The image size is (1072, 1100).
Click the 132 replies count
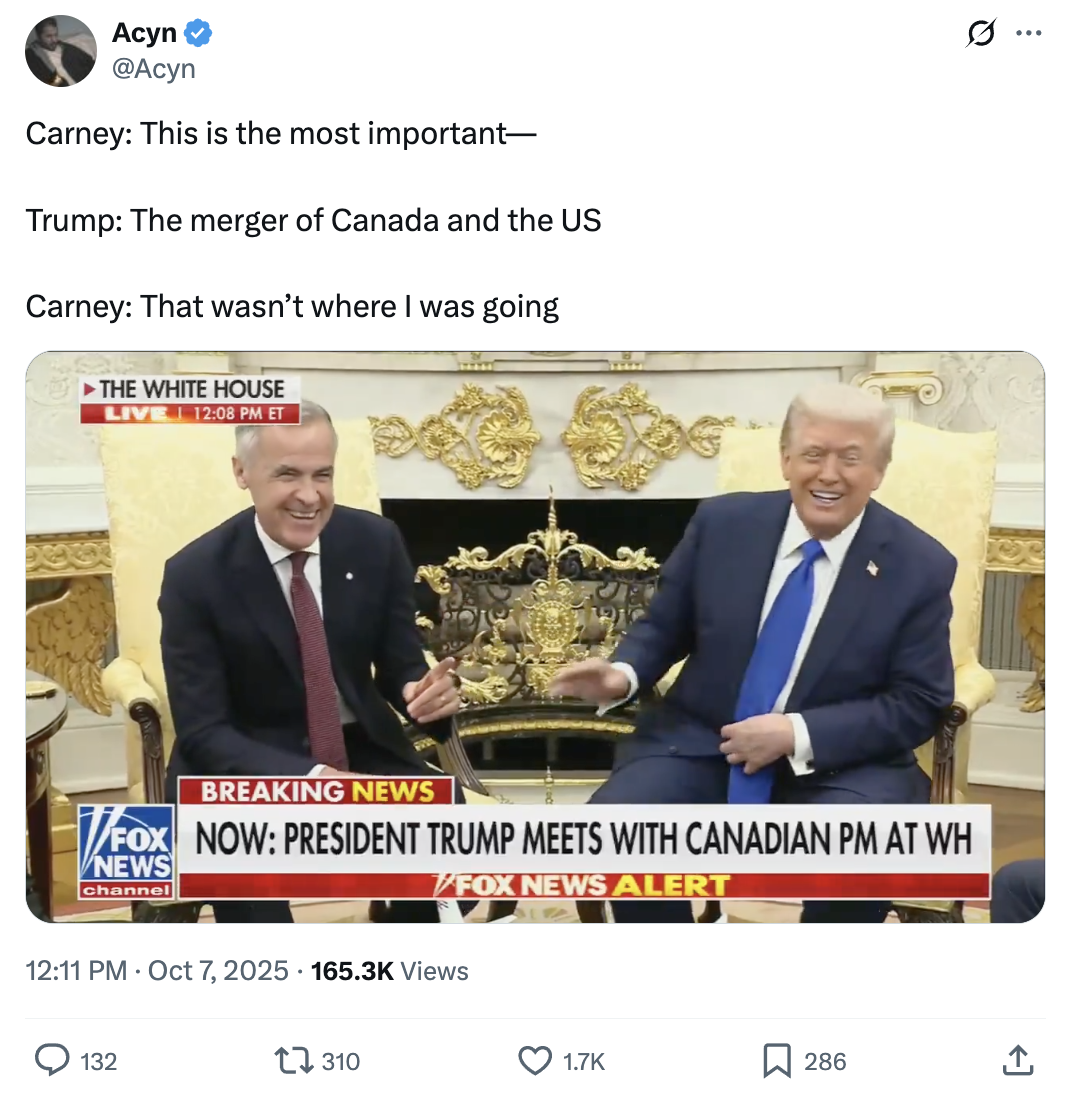[99, 1061]
